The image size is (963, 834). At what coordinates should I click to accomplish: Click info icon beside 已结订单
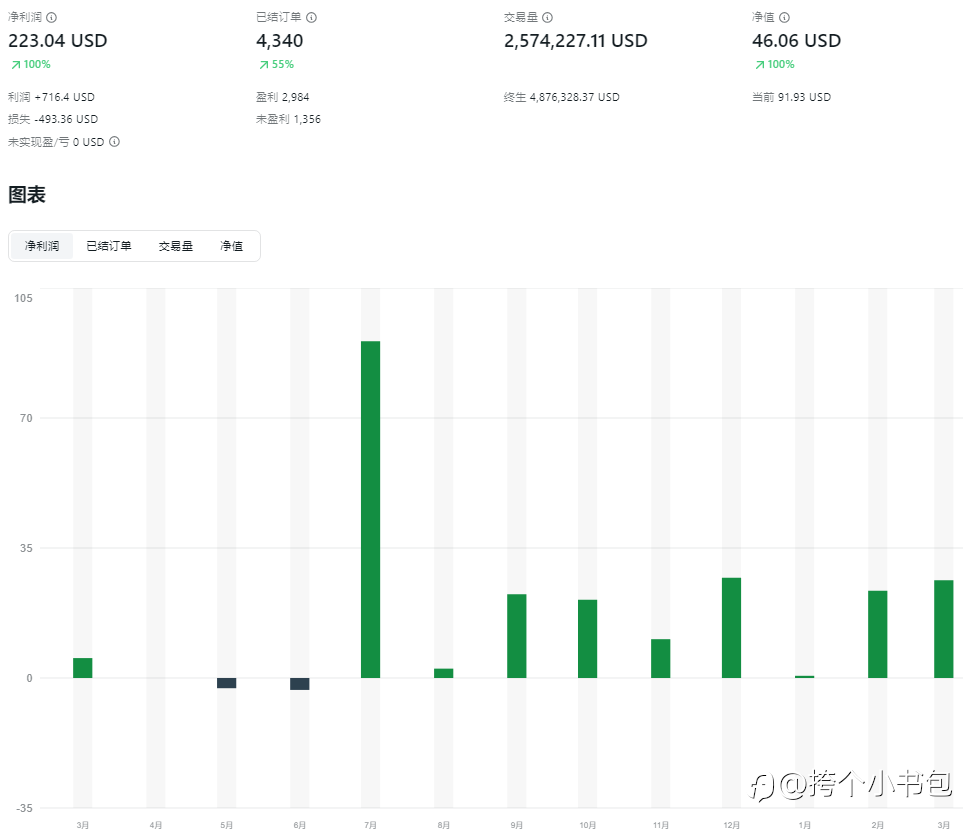pos(311,17)
